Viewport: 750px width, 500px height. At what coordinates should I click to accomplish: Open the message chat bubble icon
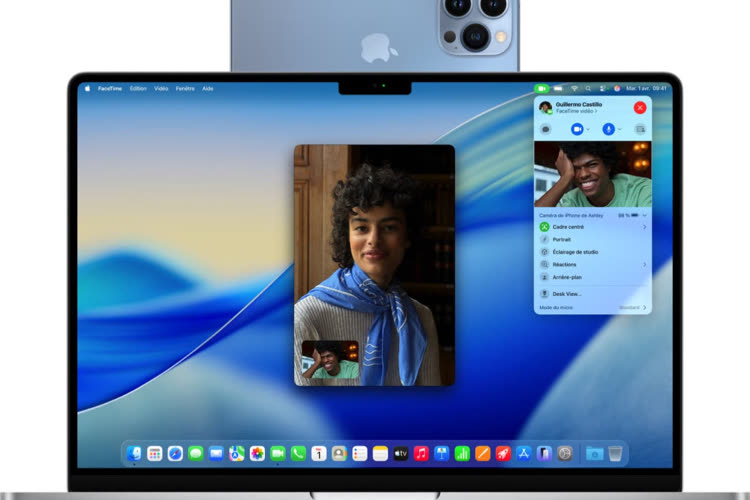(546, 129)
